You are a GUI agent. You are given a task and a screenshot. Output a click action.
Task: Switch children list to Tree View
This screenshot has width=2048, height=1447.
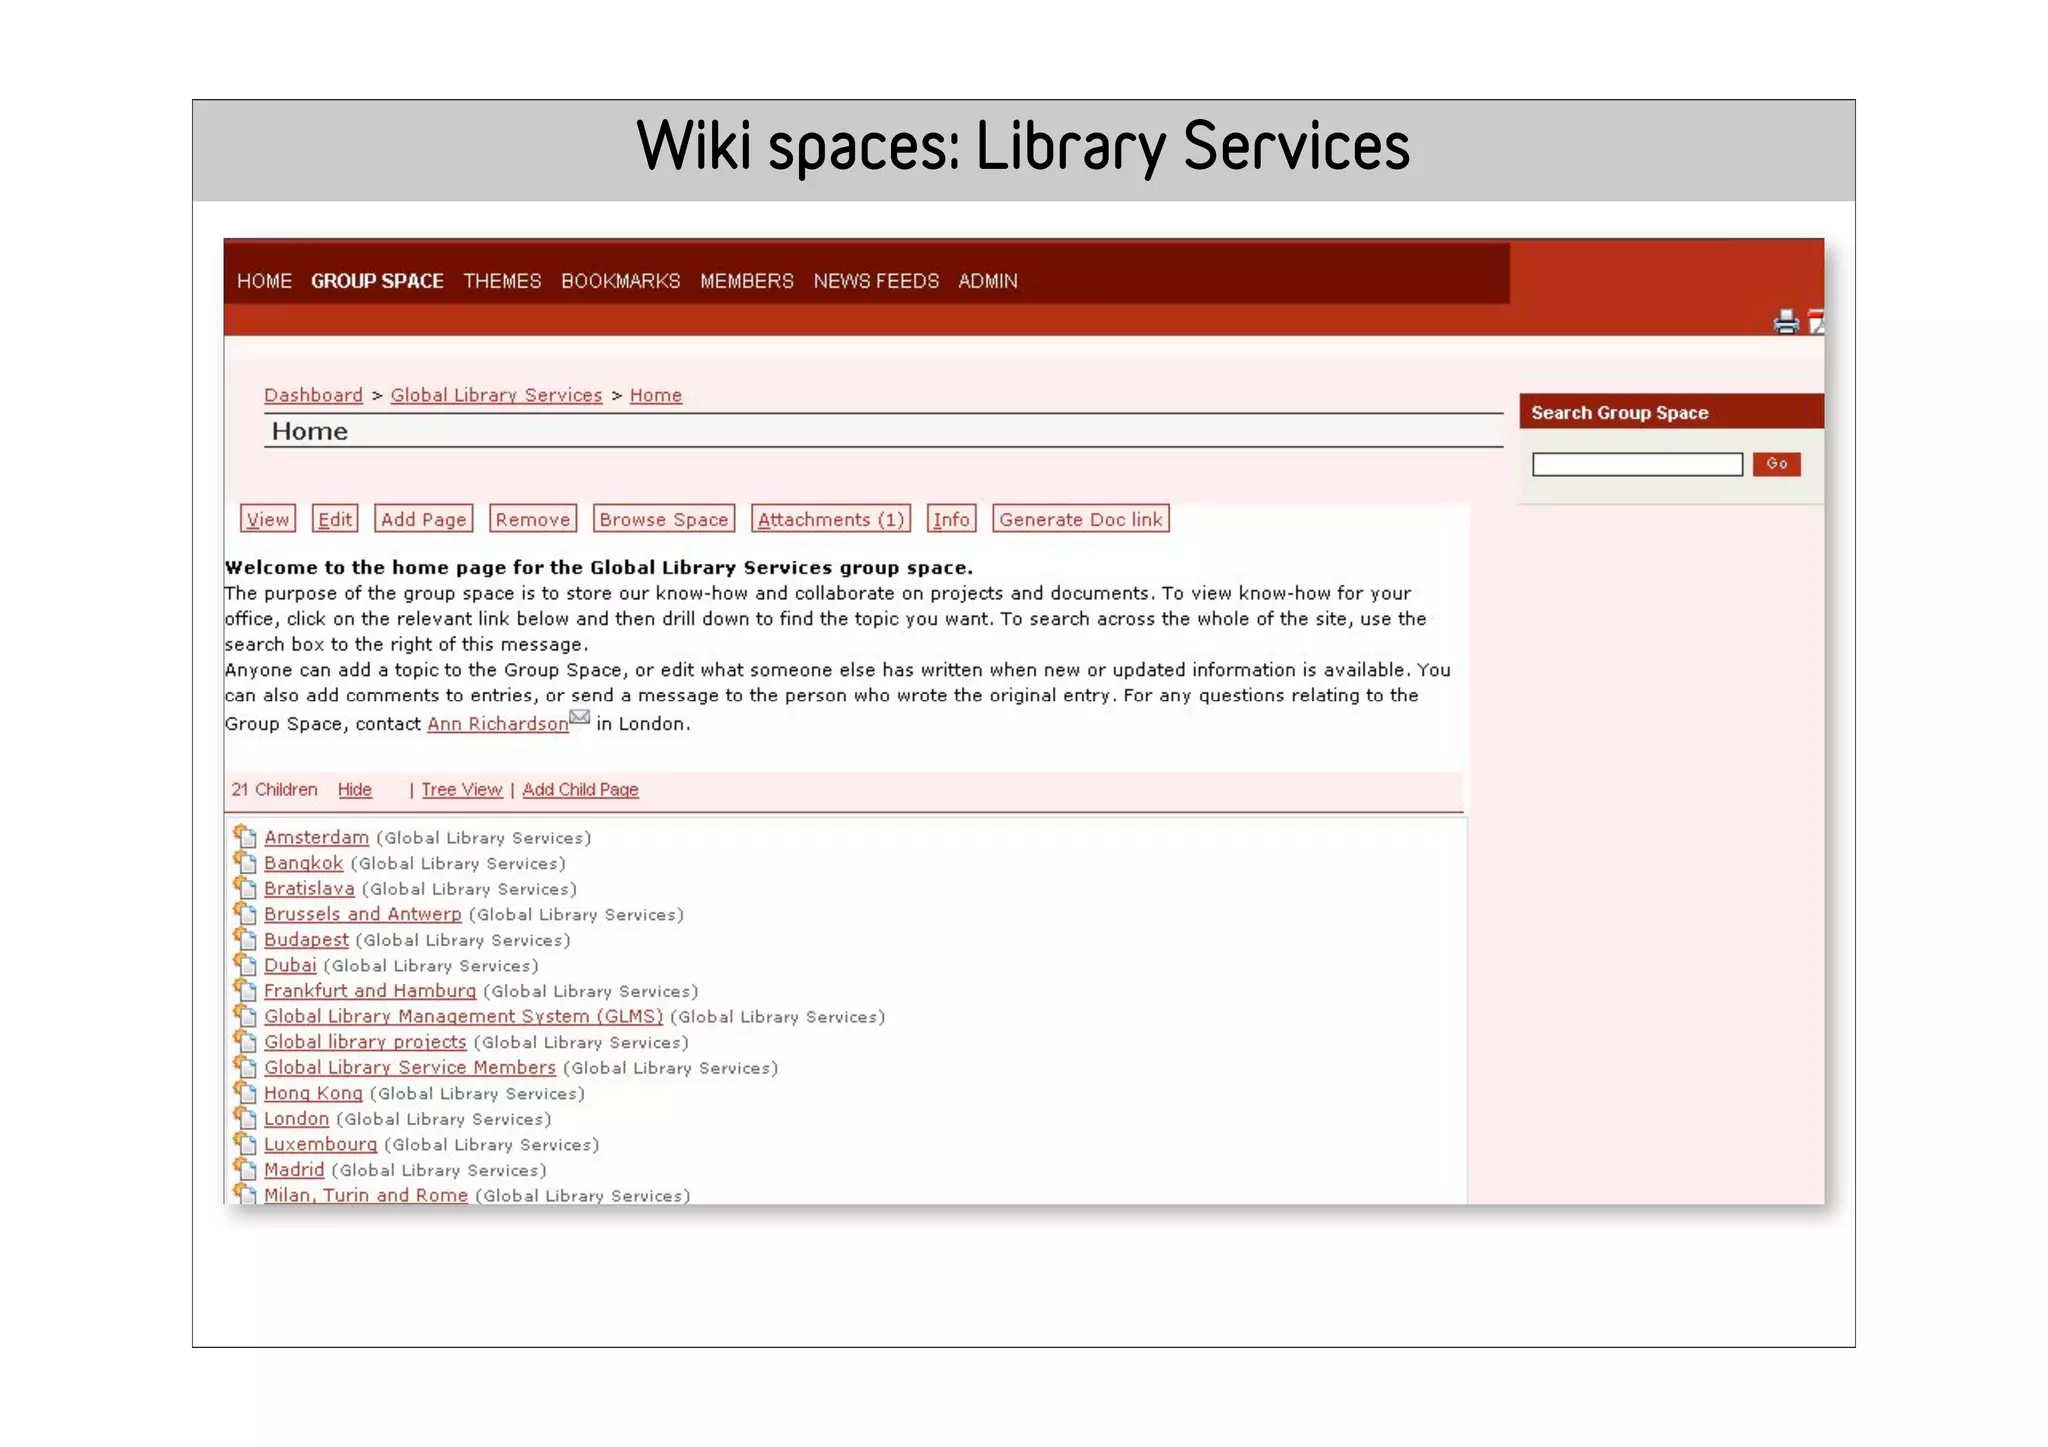461,789
